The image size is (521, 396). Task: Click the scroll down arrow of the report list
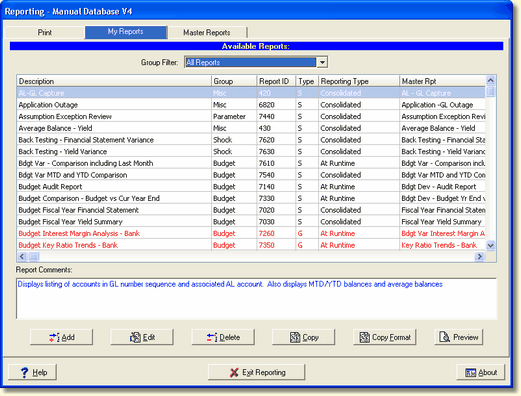490,246
